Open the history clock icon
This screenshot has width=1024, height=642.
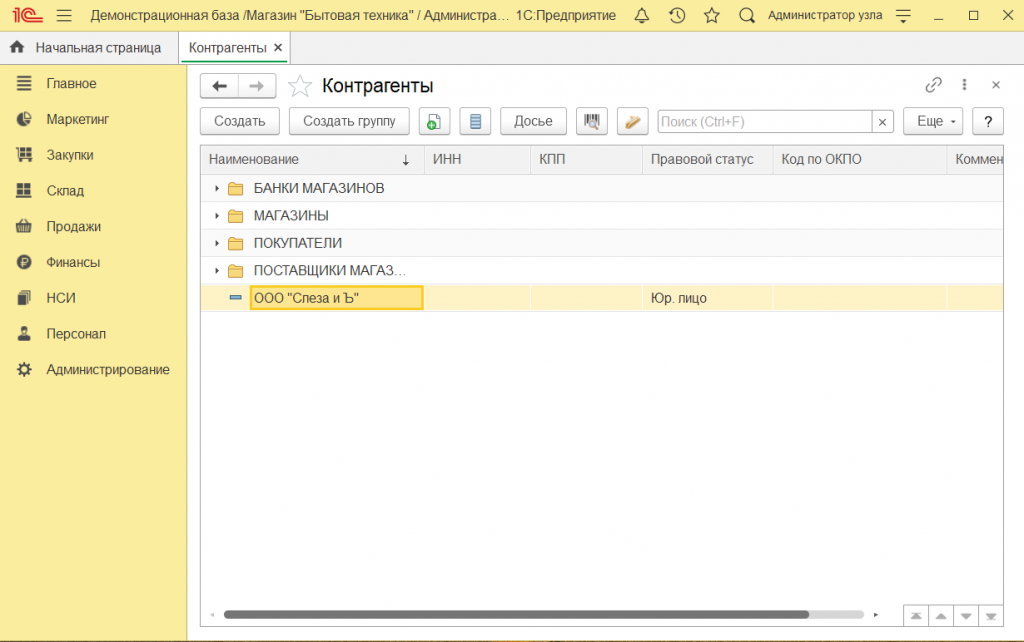point(677,16)
